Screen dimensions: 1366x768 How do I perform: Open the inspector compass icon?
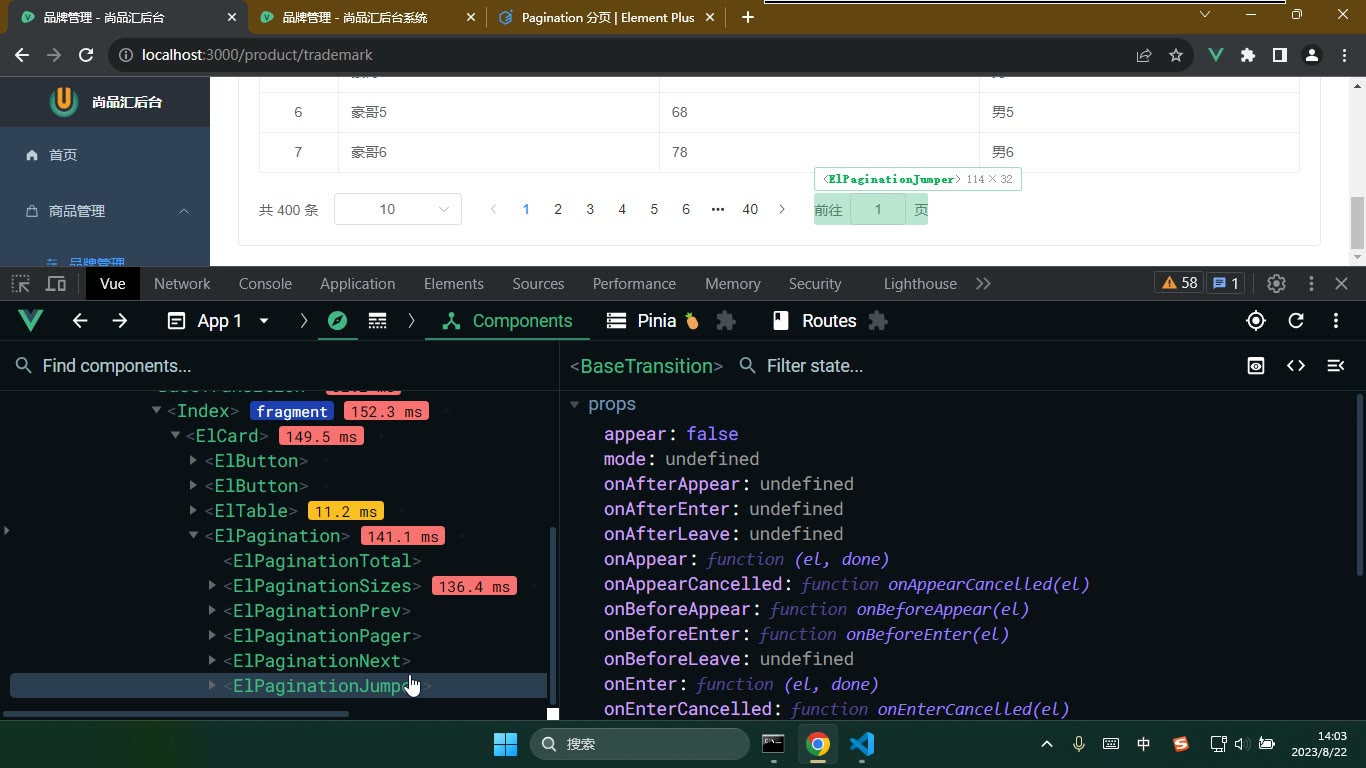coord(338,321)
